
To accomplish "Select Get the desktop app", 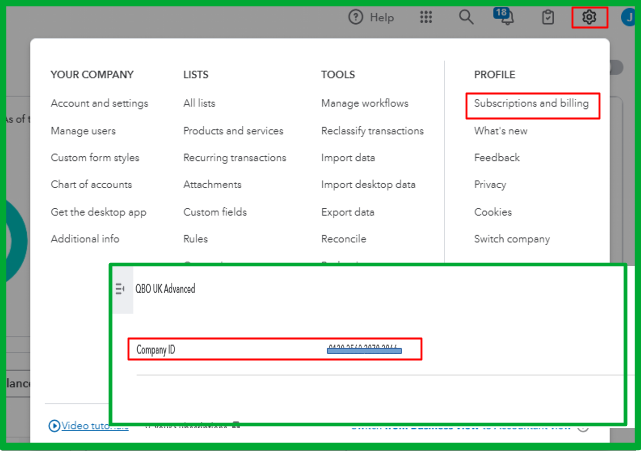I will [99, 212].
